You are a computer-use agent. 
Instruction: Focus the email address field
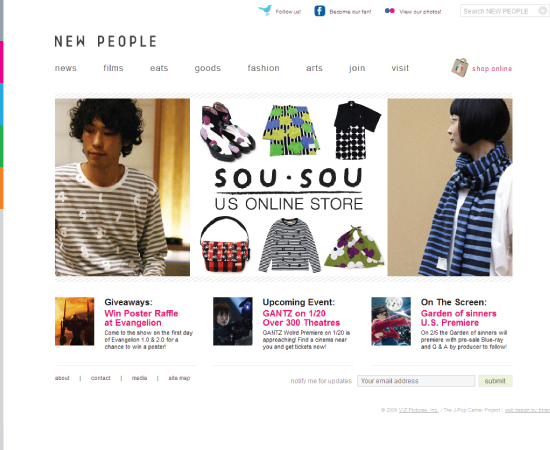coord(416,381)
